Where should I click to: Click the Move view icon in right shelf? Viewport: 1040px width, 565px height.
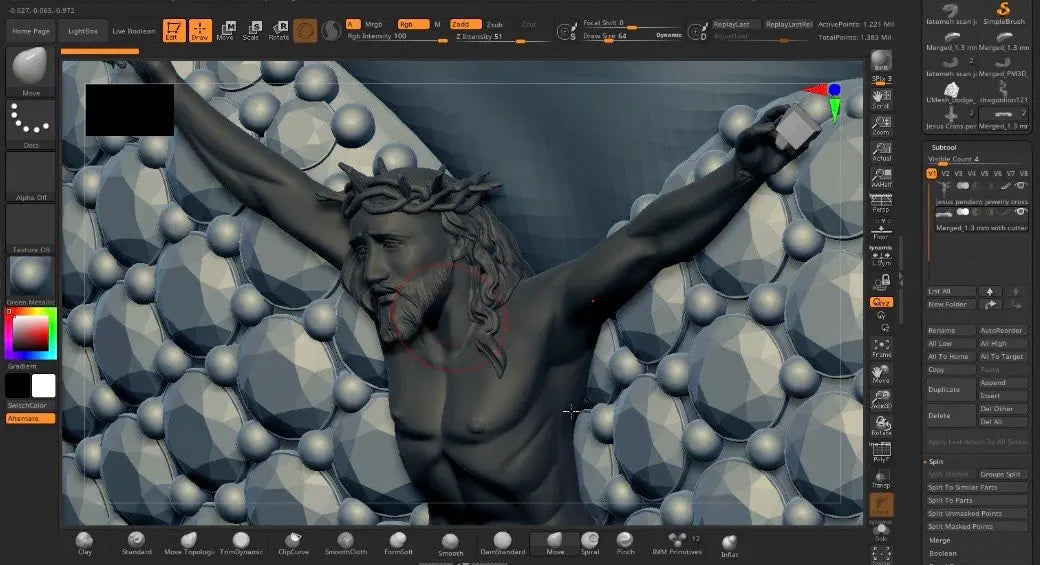[881, 374]
